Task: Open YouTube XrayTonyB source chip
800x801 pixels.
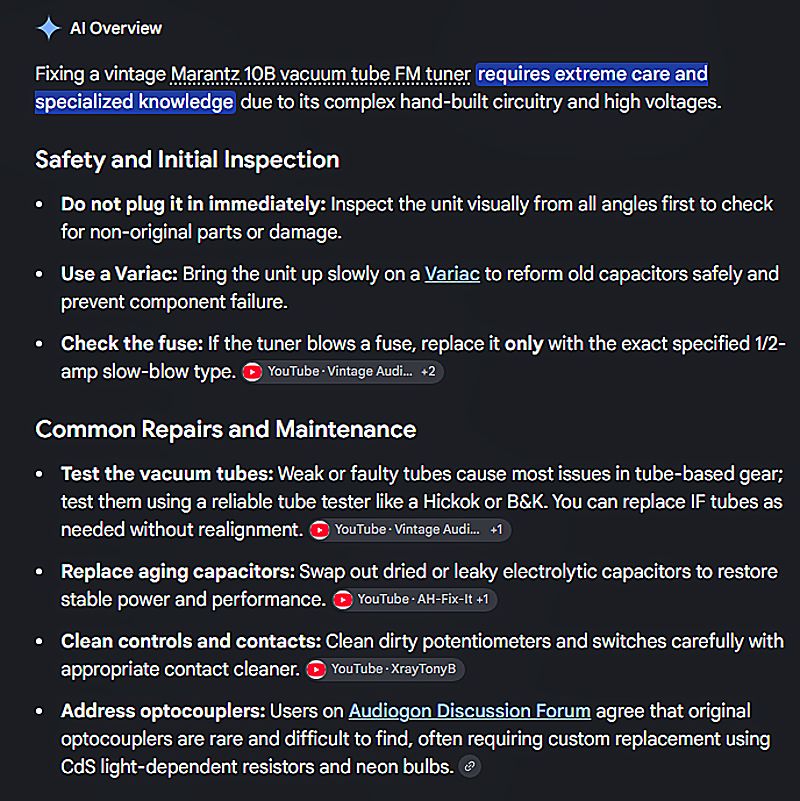Action: pyautogui.click(x=385, y=669)
